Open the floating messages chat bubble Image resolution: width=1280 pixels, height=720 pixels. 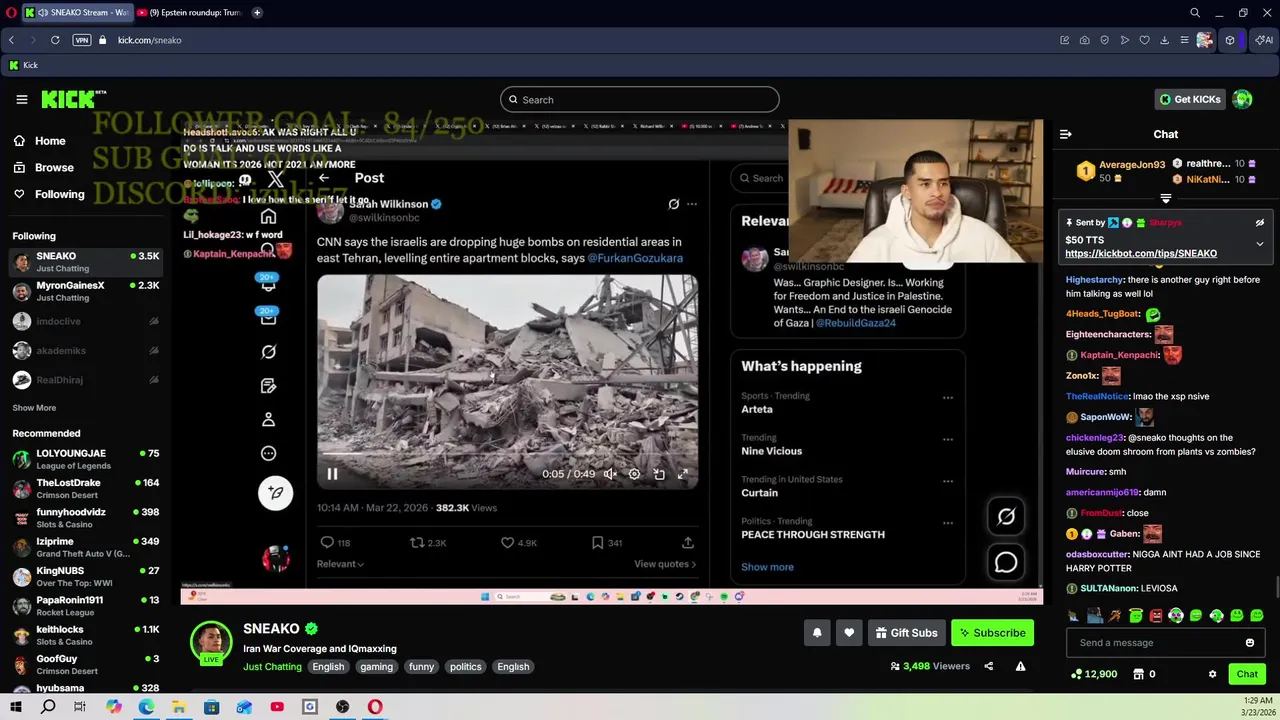(x=1006, y=563)
